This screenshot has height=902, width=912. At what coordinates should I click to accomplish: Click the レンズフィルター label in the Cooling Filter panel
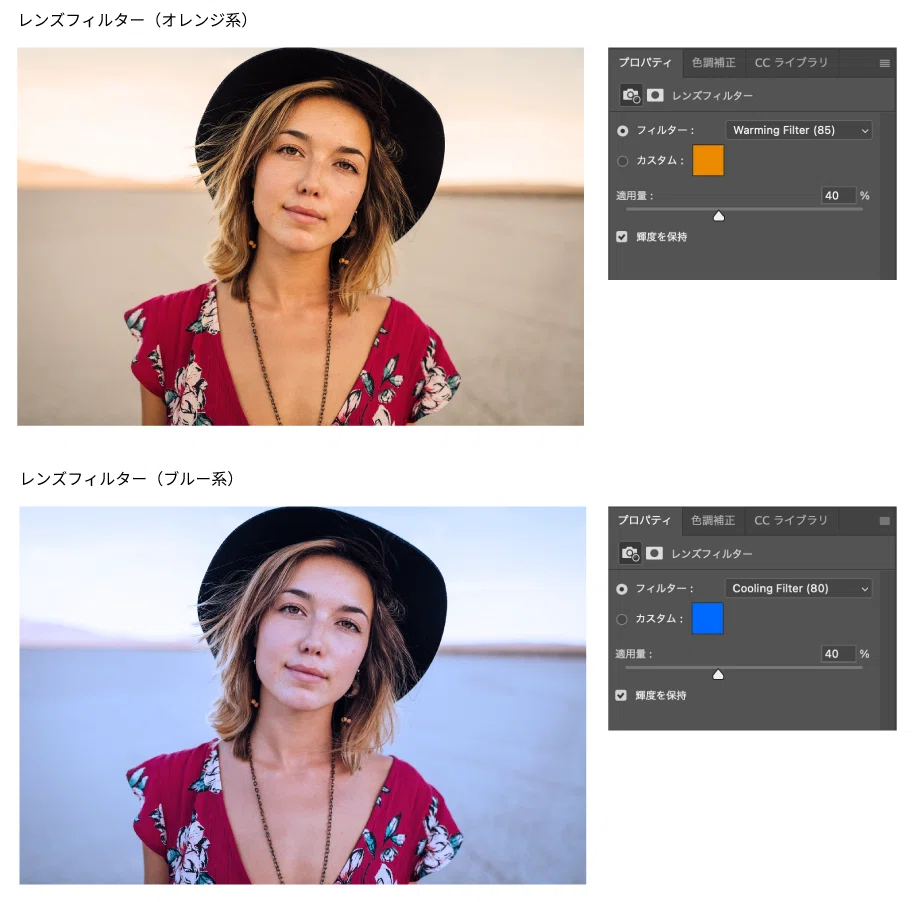(711, 554)
